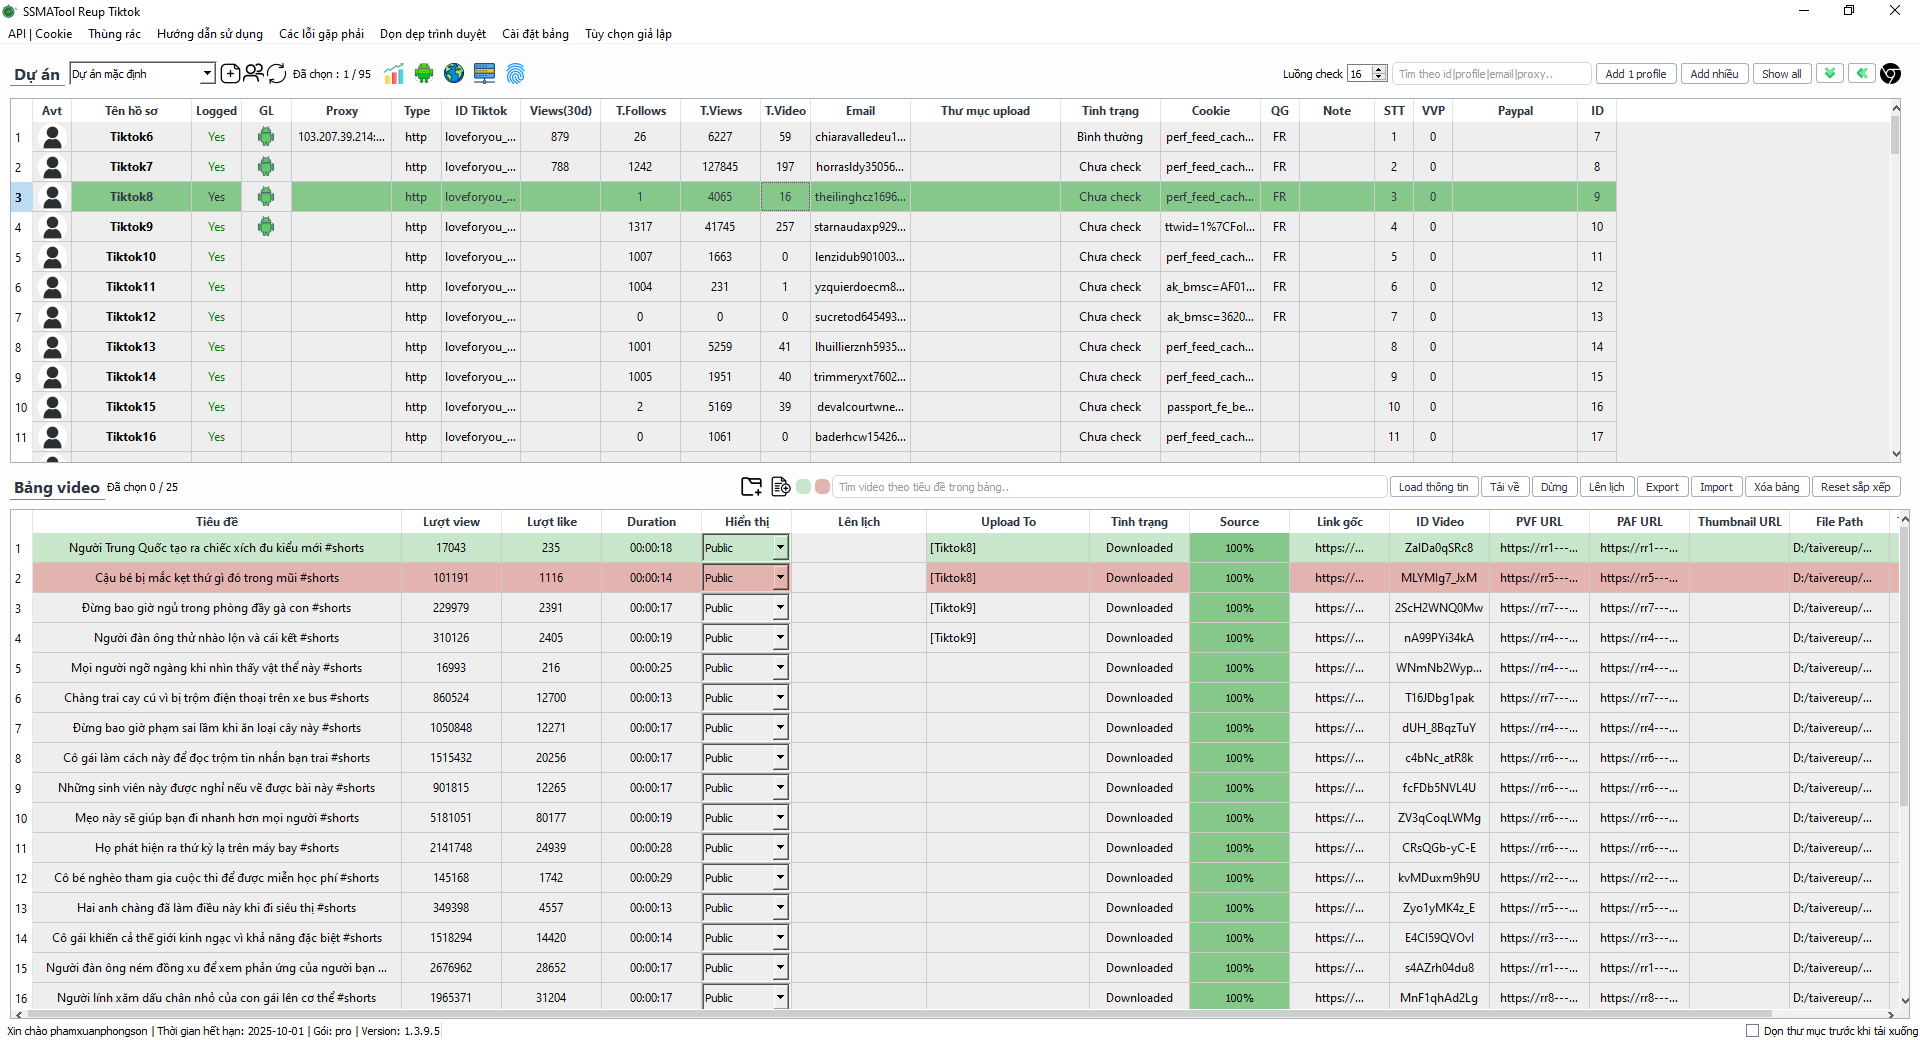1920x1040 pixels.
Task: Sort videos by the 'Lượt view' column header
Action: click(x=451, y=521)
